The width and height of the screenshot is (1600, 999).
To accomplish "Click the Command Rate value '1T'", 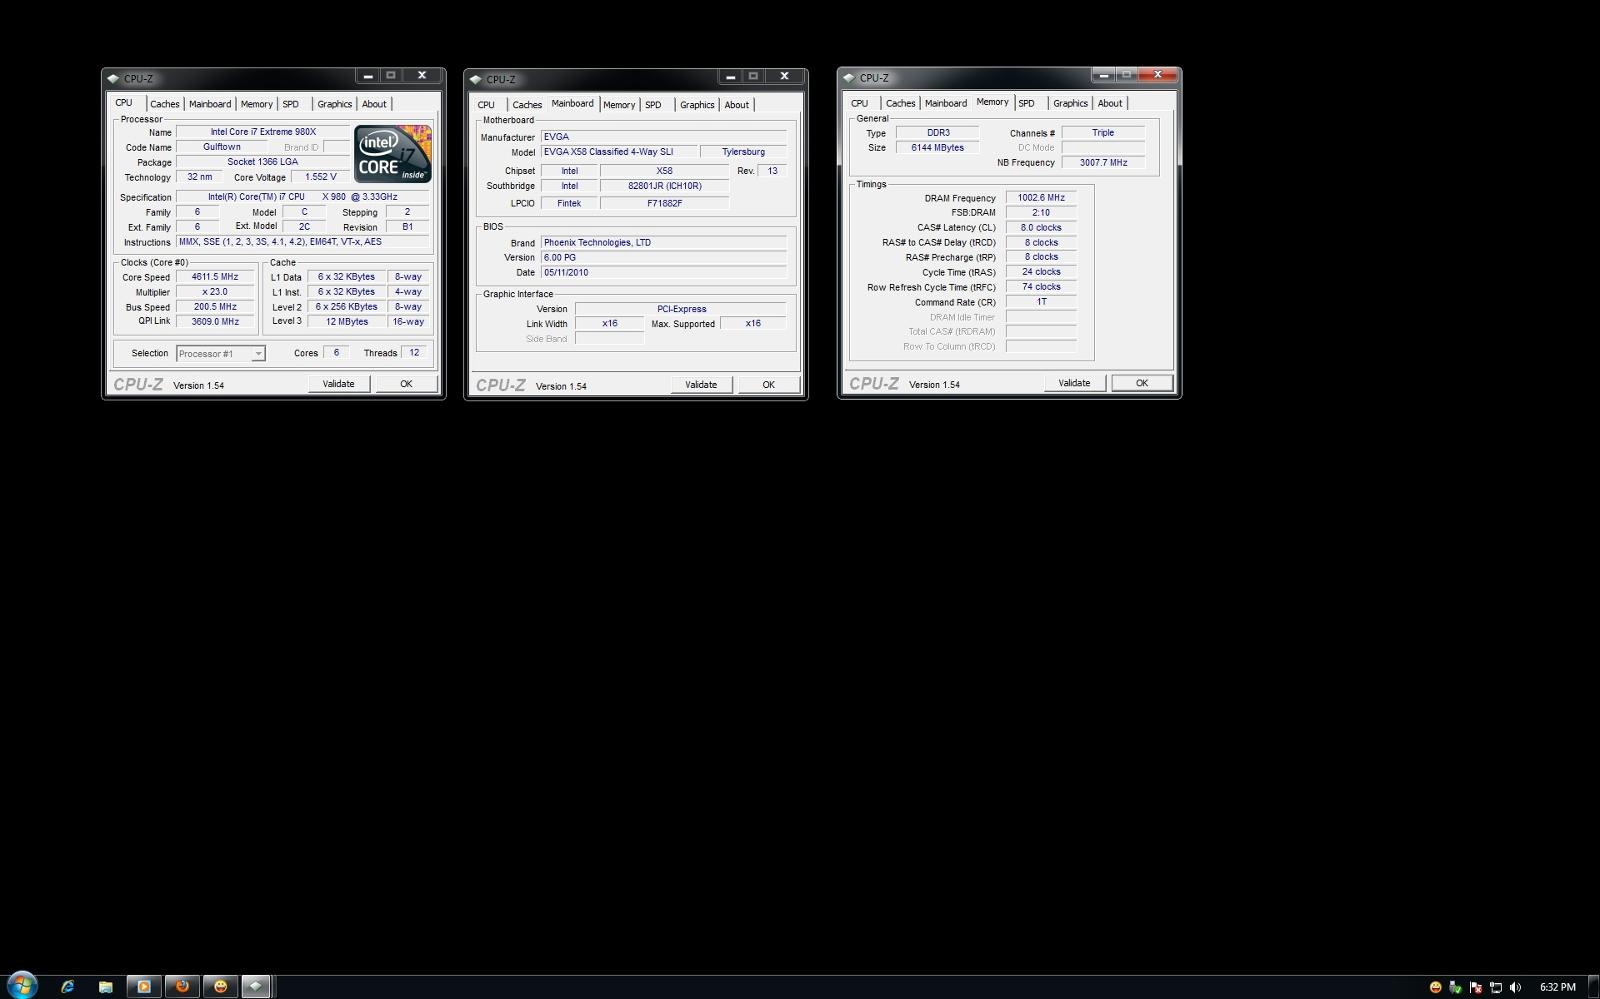I will [1041, 302].
